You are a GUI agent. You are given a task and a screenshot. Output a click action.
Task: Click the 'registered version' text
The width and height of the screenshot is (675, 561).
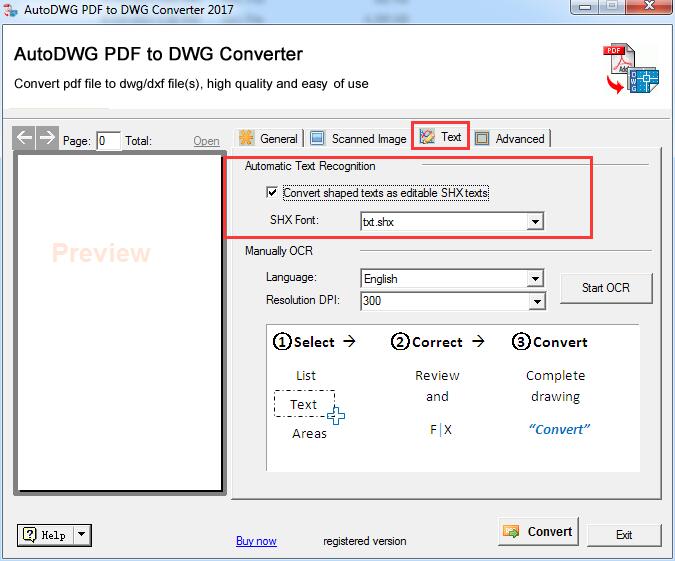(365, 541)
